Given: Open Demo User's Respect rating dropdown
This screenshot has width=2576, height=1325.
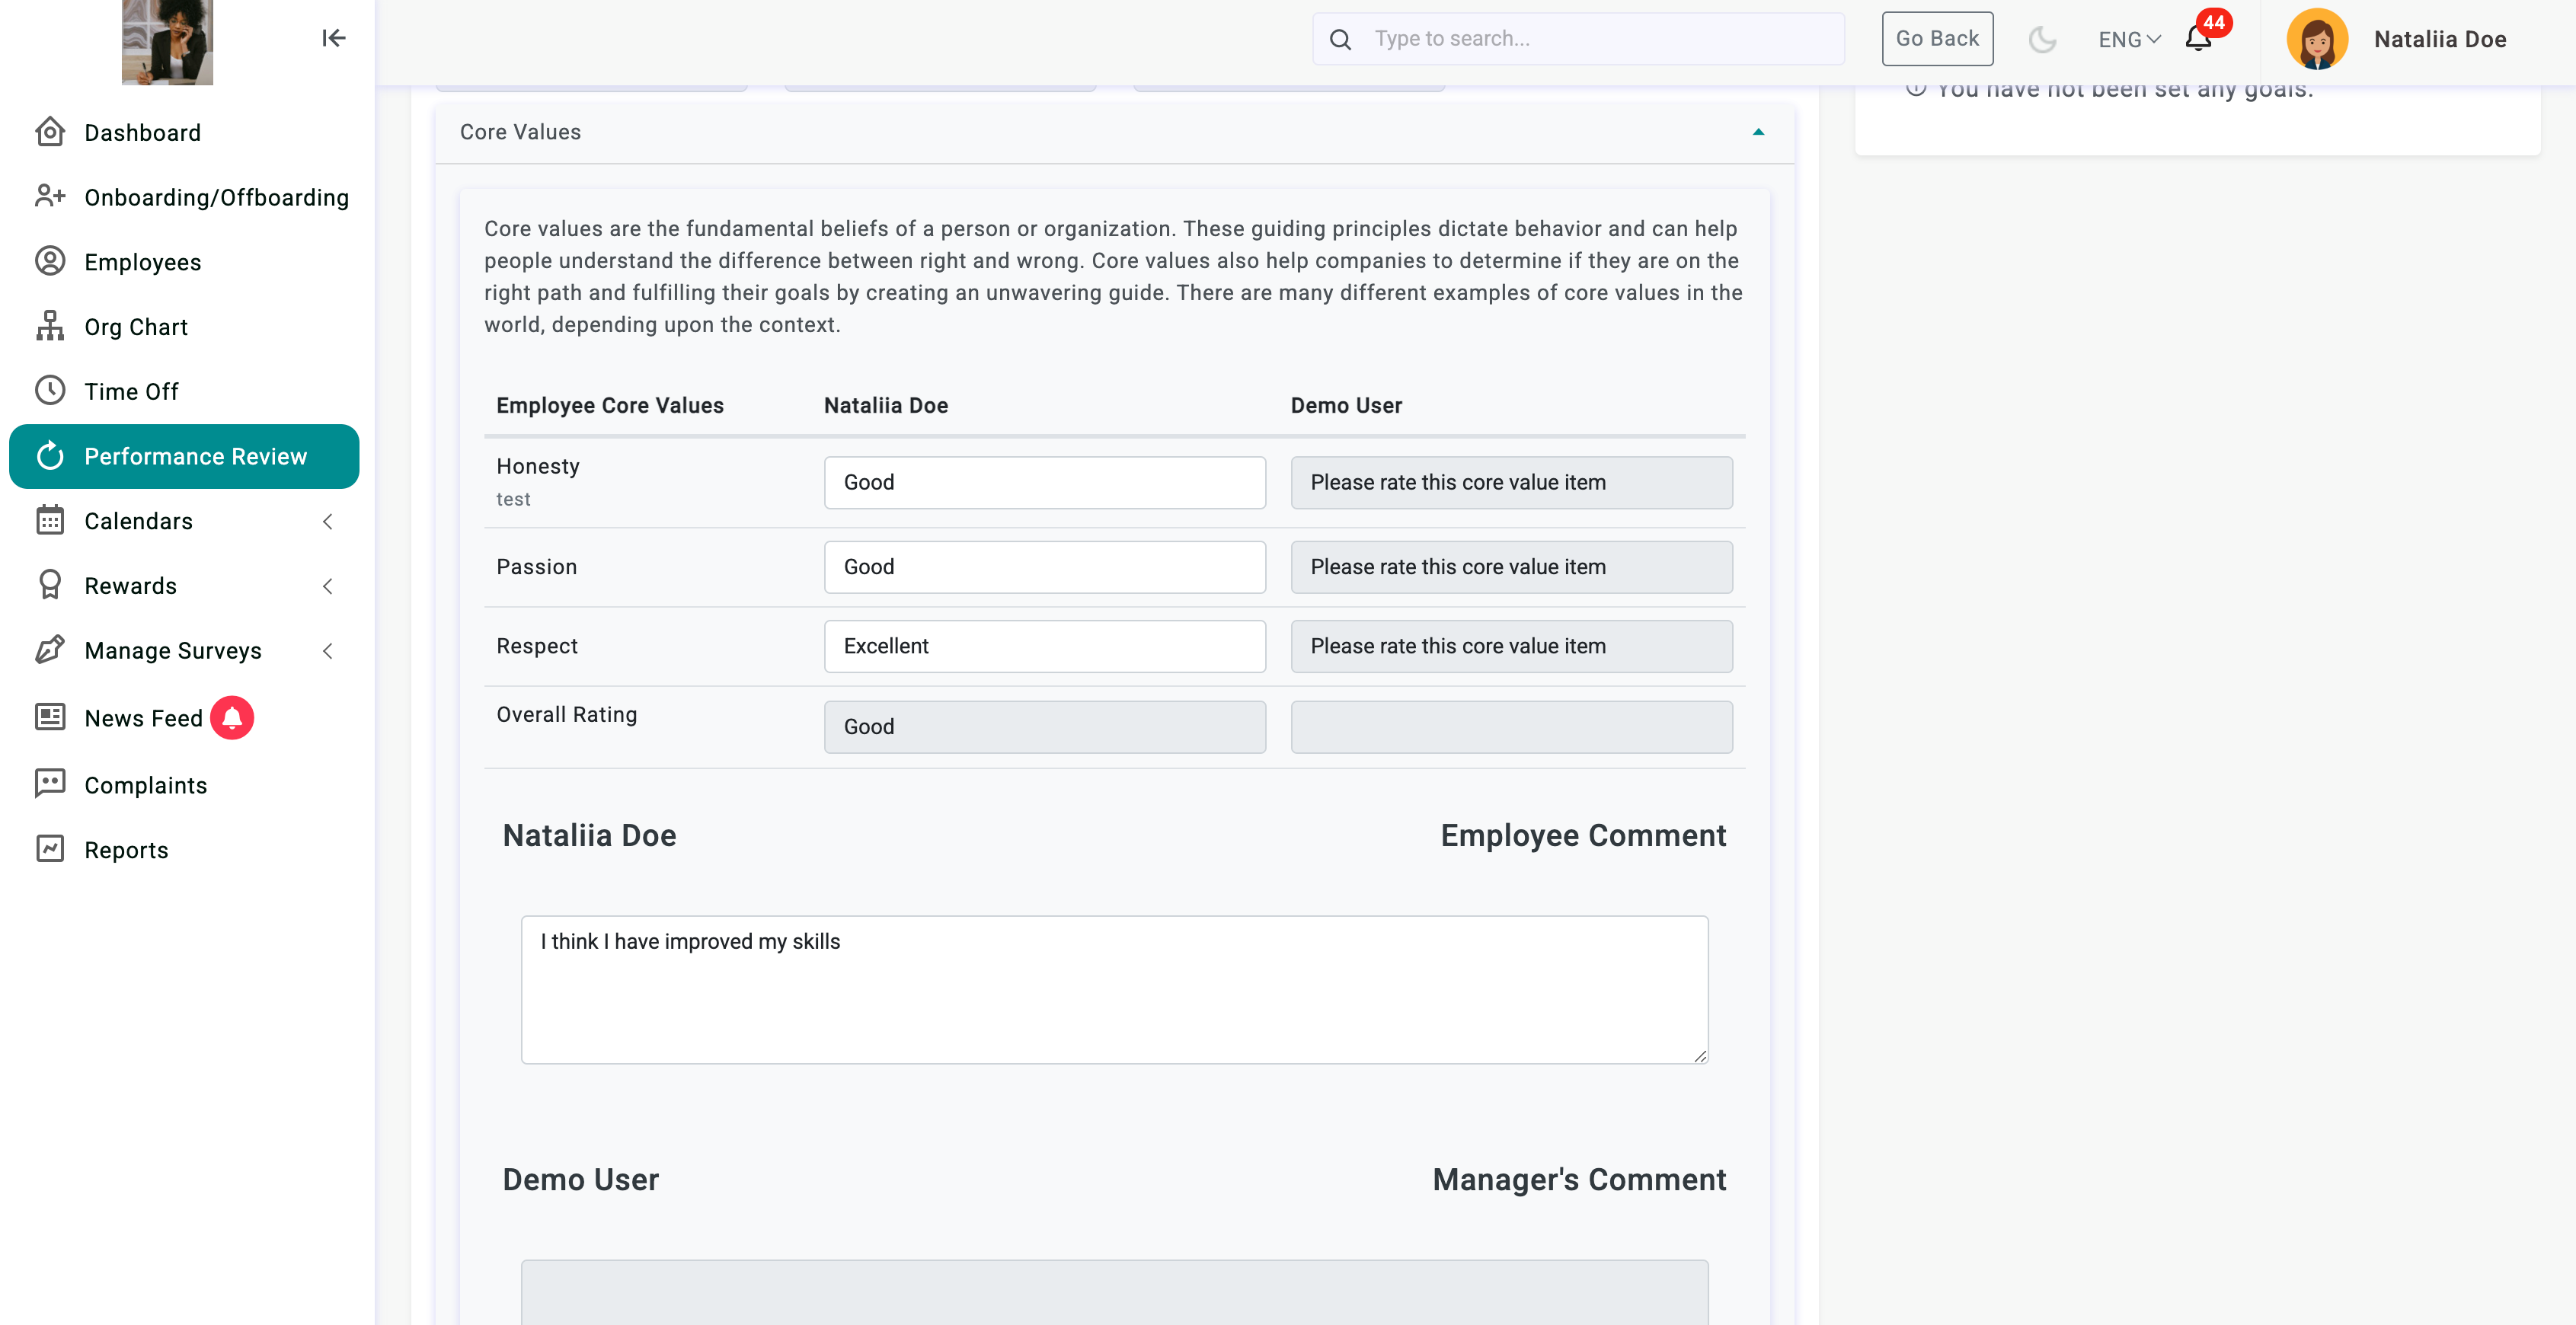Looking at the screenshot, I should point(1511,646).
